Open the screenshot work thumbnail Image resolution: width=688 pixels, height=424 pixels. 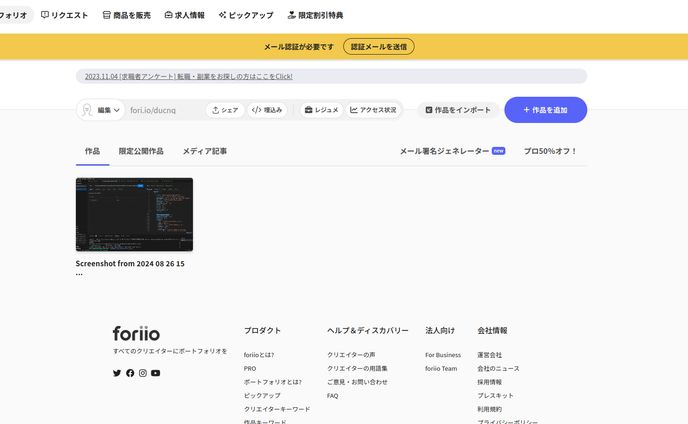(134, 214)
